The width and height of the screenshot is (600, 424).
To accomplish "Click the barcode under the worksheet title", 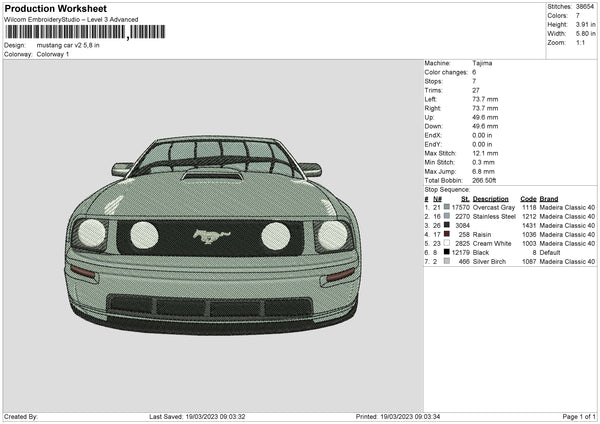I will point(85,32).
